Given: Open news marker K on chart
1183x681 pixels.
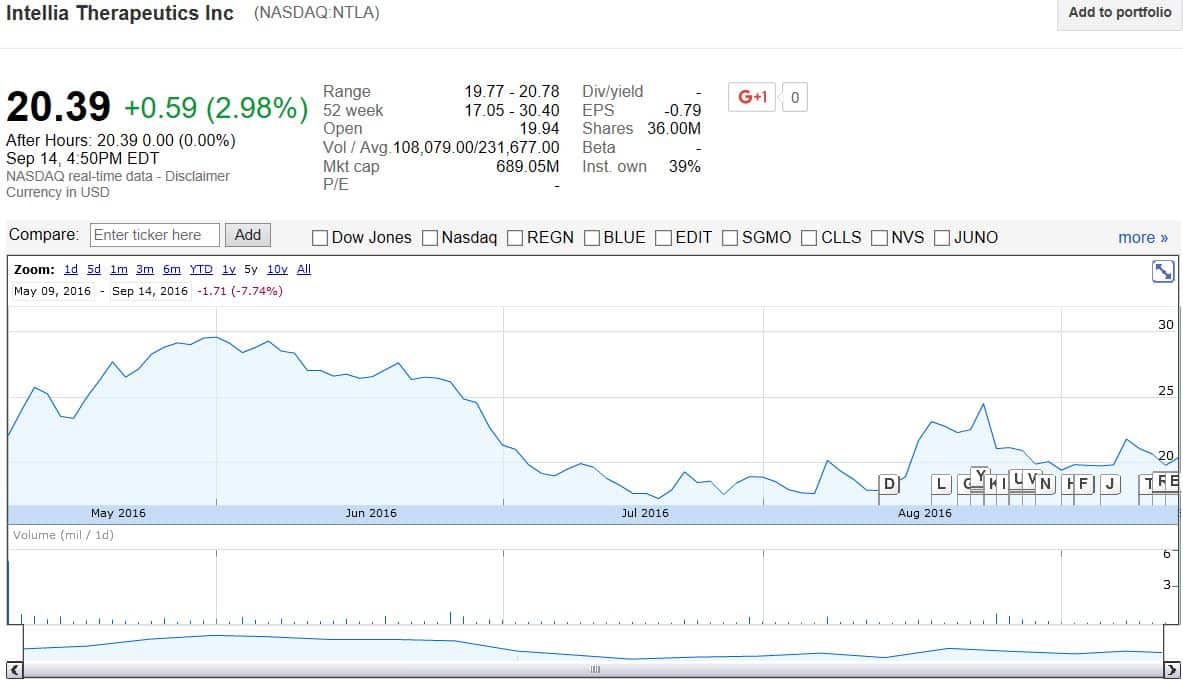Looking at the screenshot, I should [x=991, y=486].
